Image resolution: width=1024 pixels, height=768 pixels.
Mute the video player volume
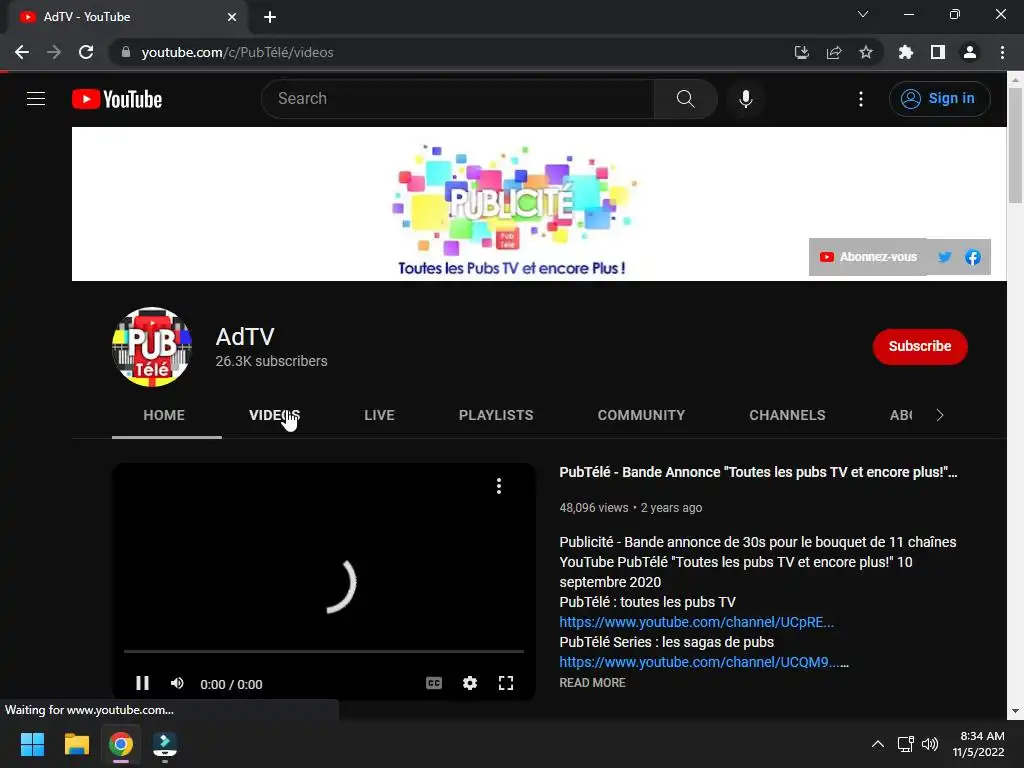pyautogui.click(x=177, y=683)
